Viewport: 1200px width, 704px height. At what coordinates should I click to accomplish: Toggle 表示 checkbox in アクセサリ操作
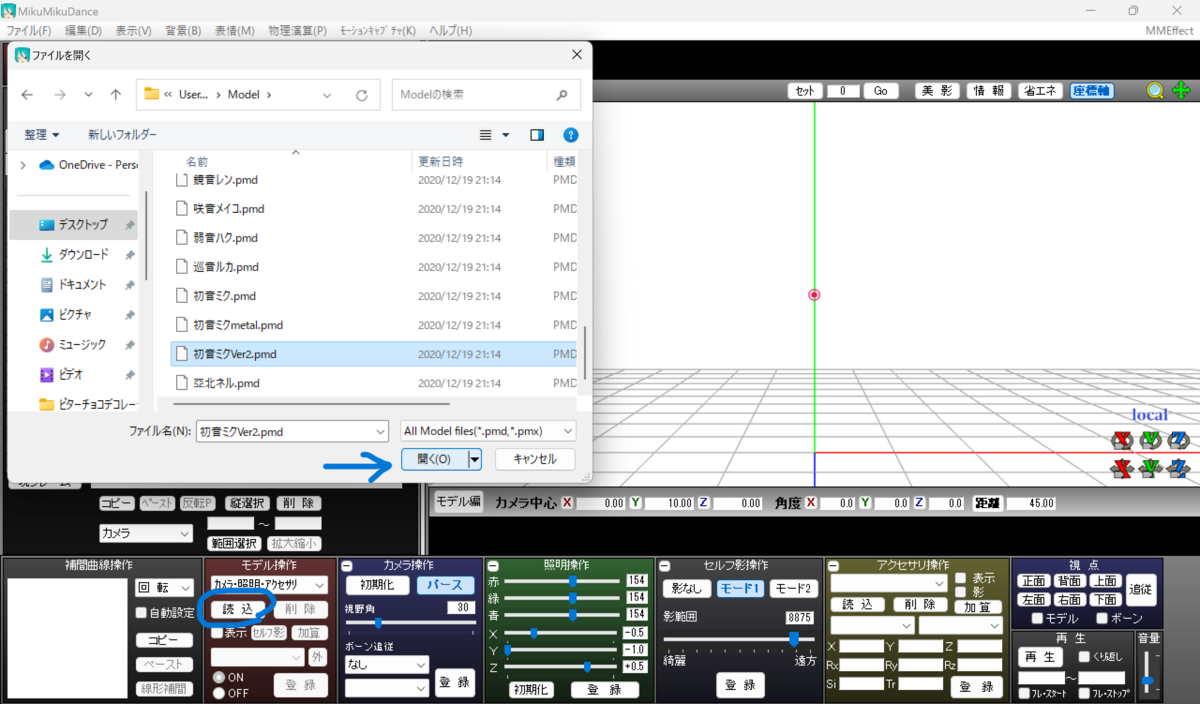960,578
